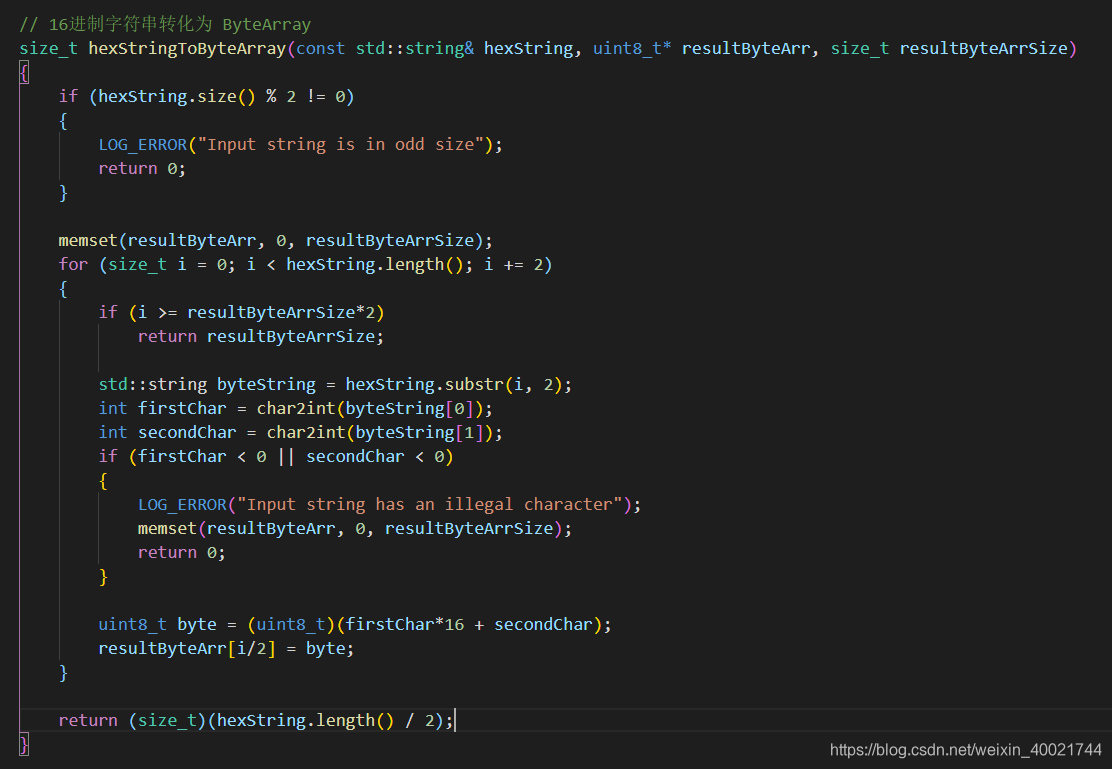1112x769 pixels.
Task: Click the final return (size_t) statement
Action: (x=255, y=721)
